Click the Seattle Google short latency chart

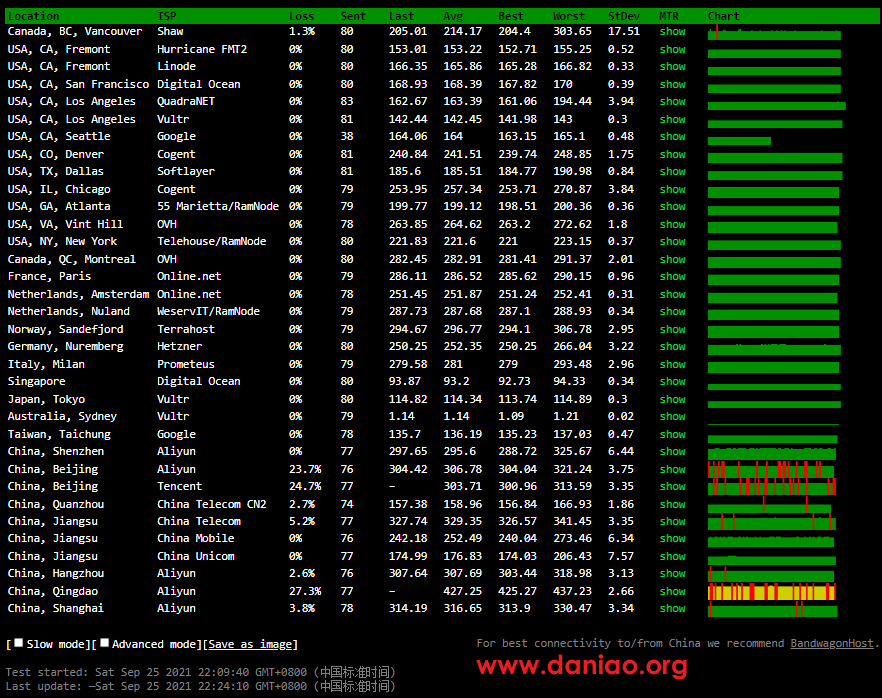pos(739,141)
